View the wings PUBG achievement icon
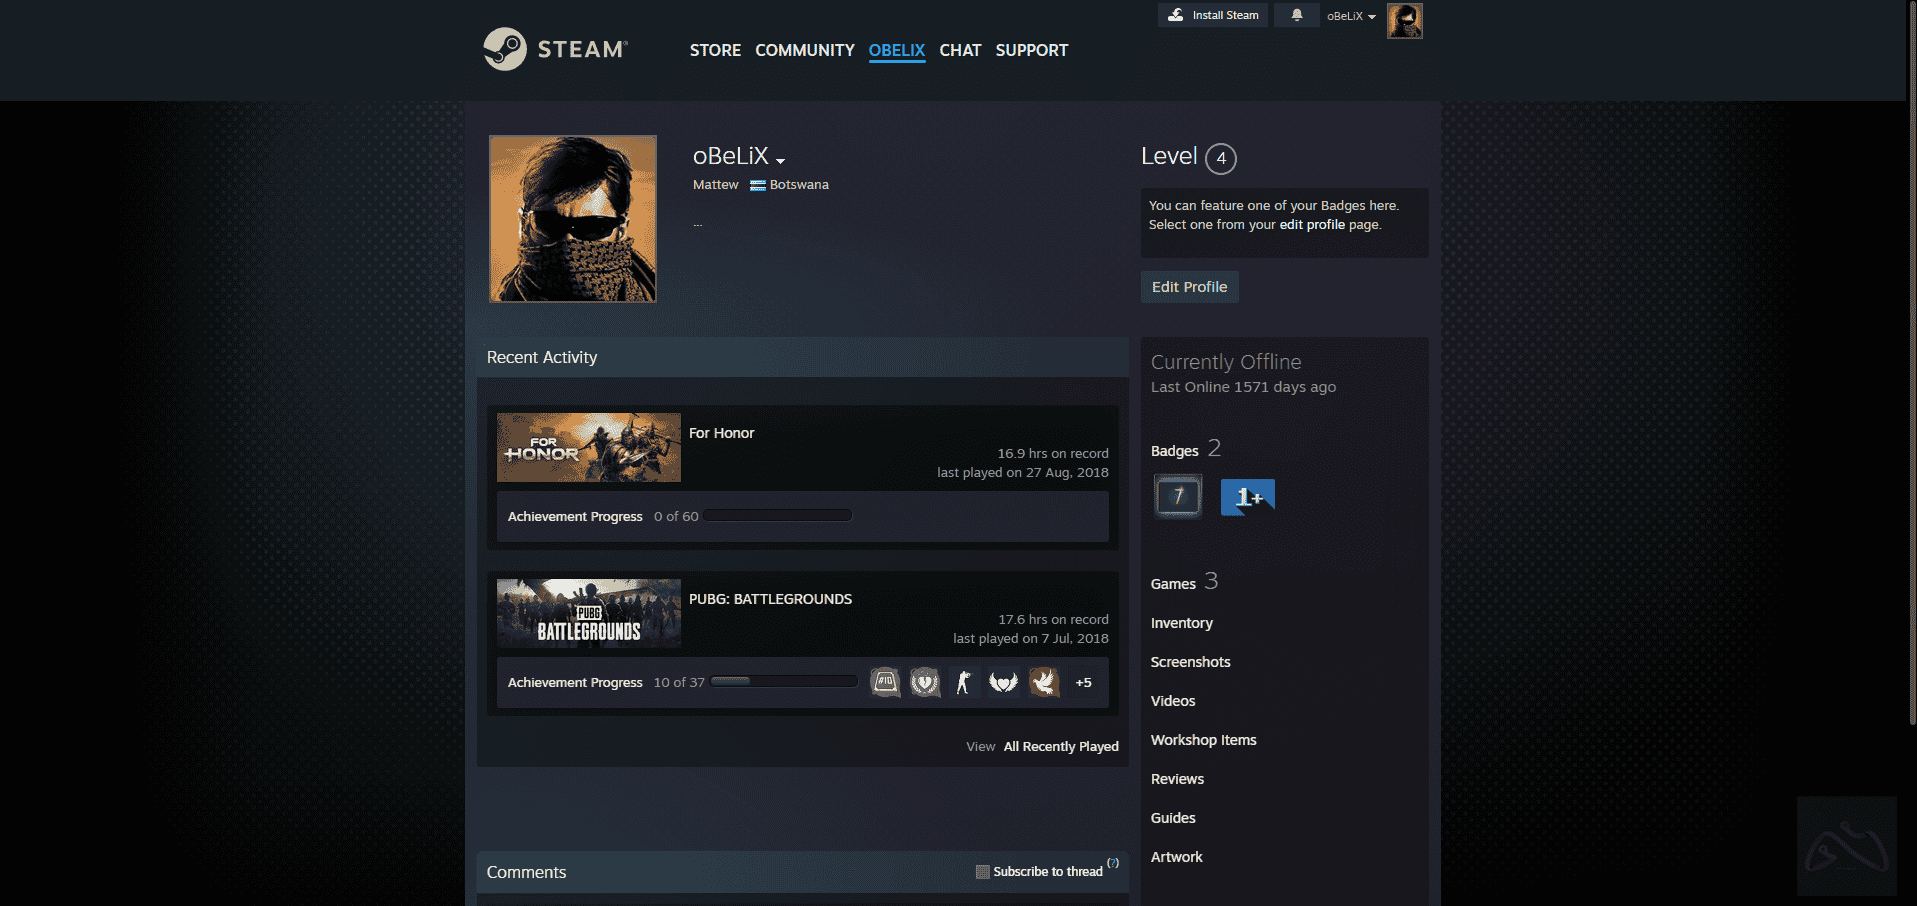Image resolution: width=1917 pixels, height=906 pixels. (x=1003, y=682)
